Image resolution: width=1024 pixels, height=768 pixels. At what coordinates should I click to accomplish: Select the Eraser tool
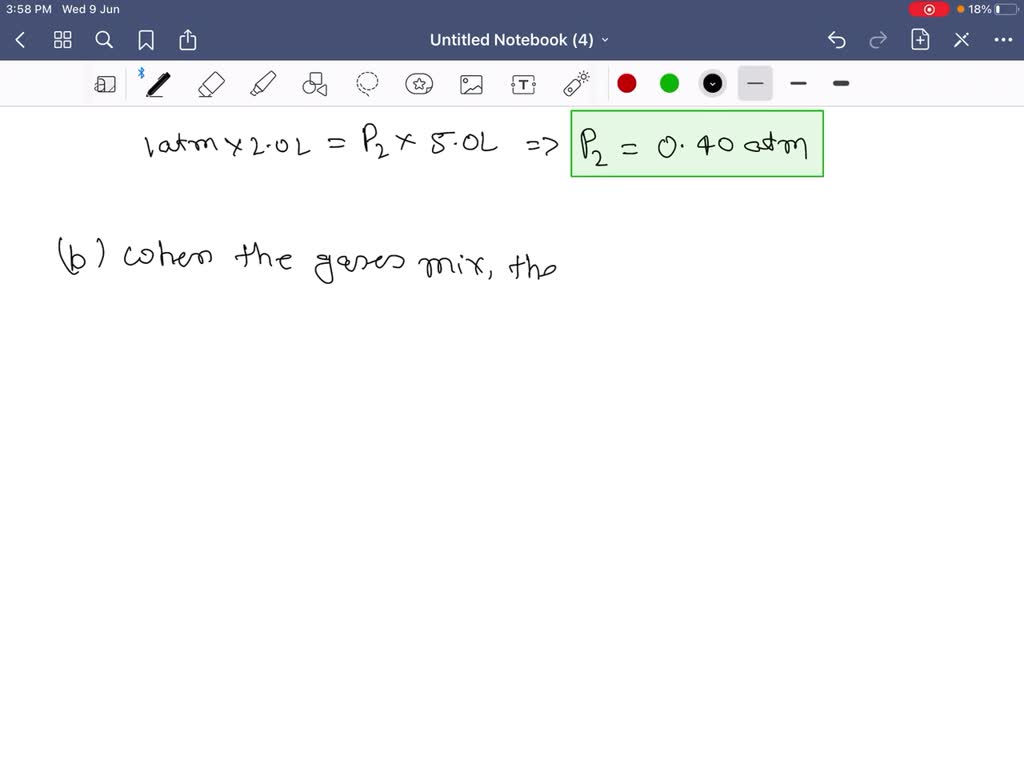(211, 83)
